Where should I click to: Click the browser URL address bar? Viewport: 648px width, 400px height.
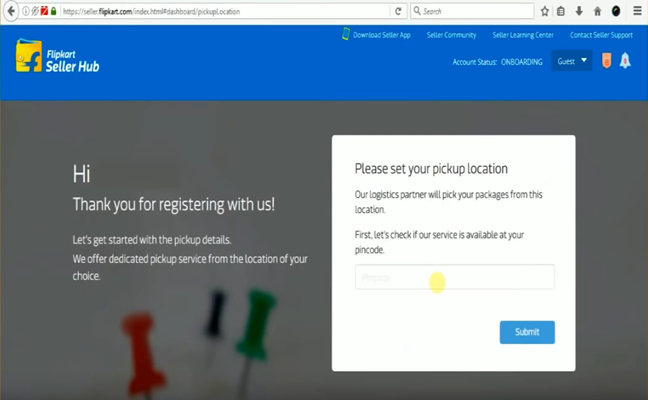point(225,11)
